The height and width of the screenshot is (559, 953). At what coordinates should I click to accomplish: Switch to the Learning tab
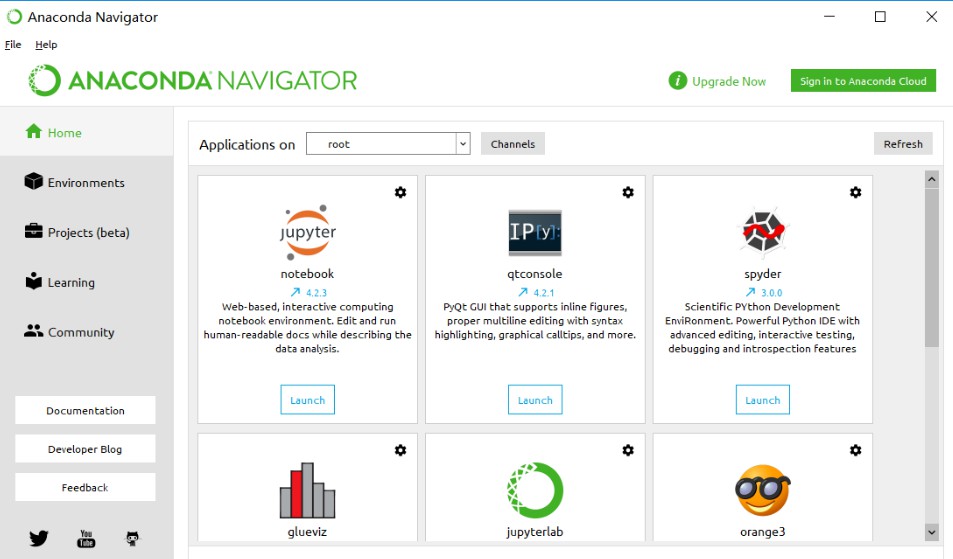87,282
